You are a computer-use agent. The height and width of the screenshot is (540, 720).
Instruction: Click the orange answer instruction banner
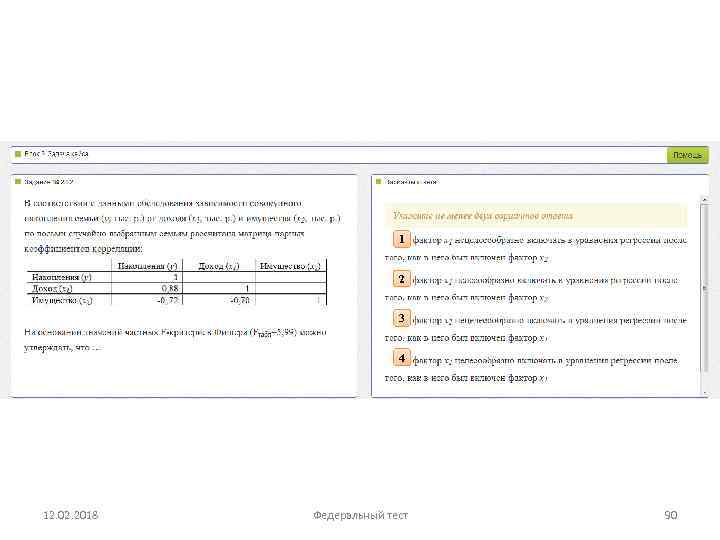536,215
